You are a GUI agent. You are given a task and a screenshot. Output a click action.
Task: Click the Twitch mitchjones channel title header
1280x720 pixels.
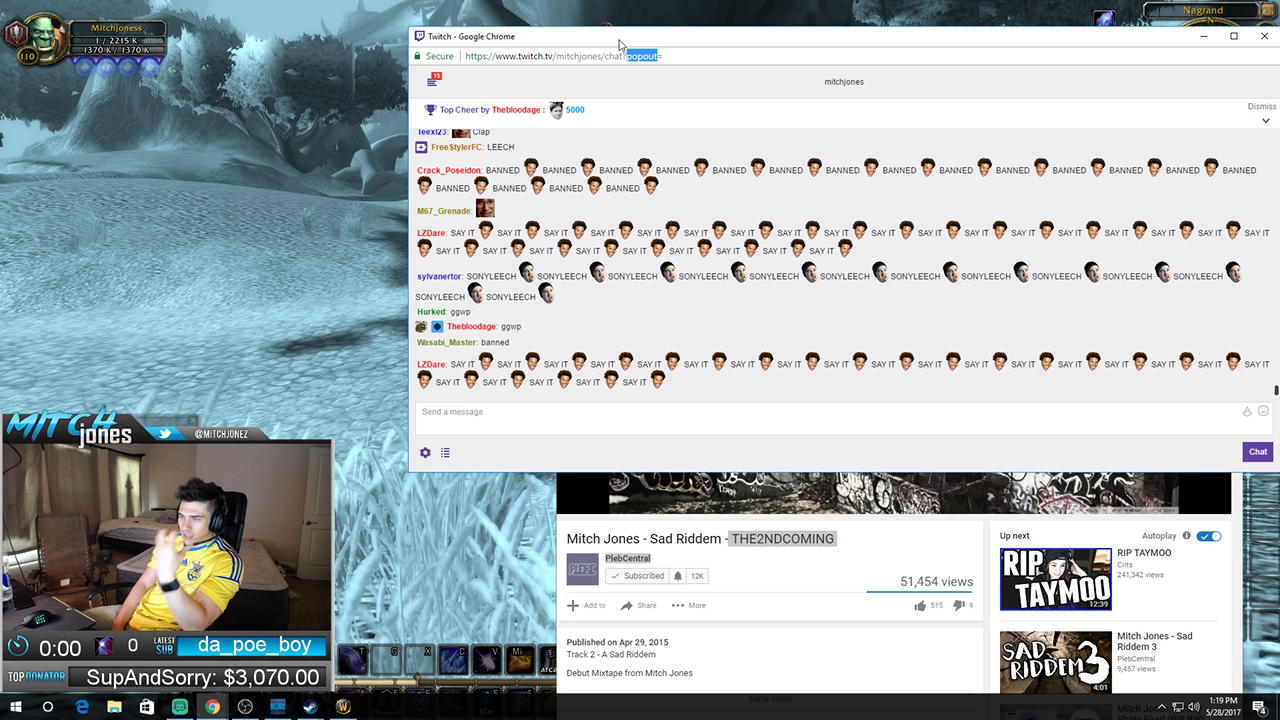tap(844, 82)
